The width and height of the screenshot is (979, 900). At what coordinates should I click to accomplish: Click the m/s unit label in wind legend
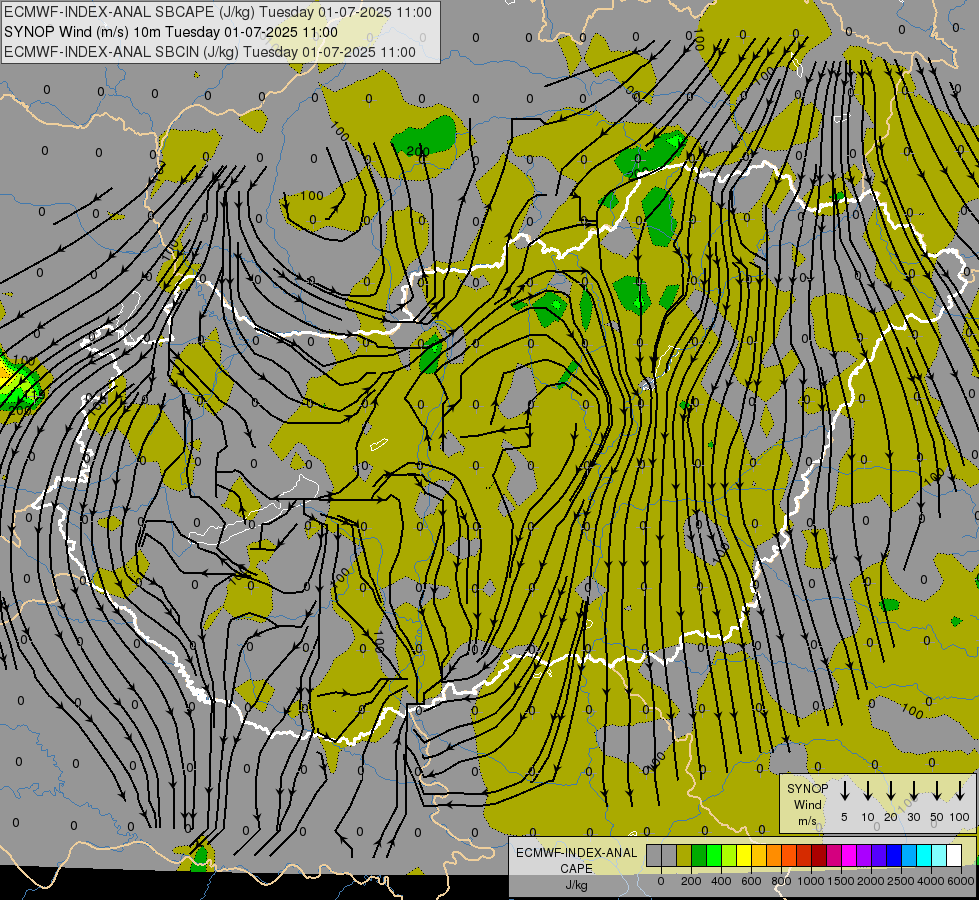click(x=807, y=821)
